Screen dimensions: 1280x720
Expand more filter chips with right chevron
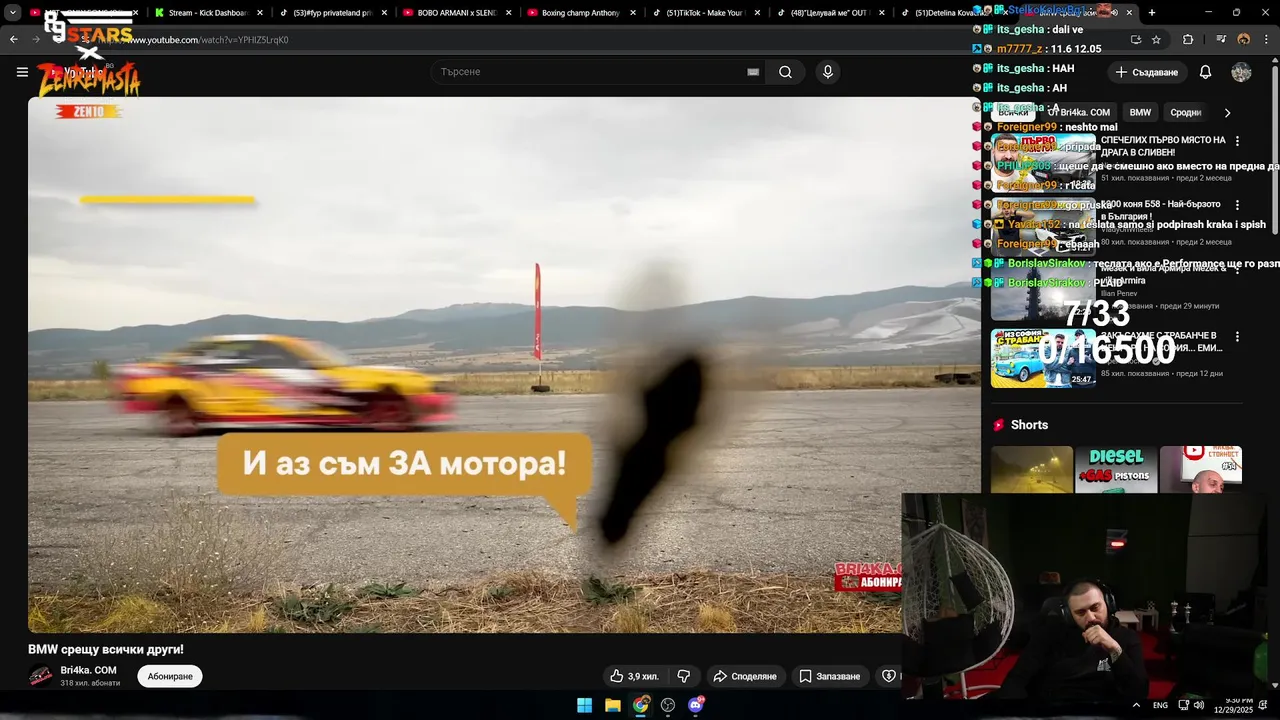tap(1227, 113)
